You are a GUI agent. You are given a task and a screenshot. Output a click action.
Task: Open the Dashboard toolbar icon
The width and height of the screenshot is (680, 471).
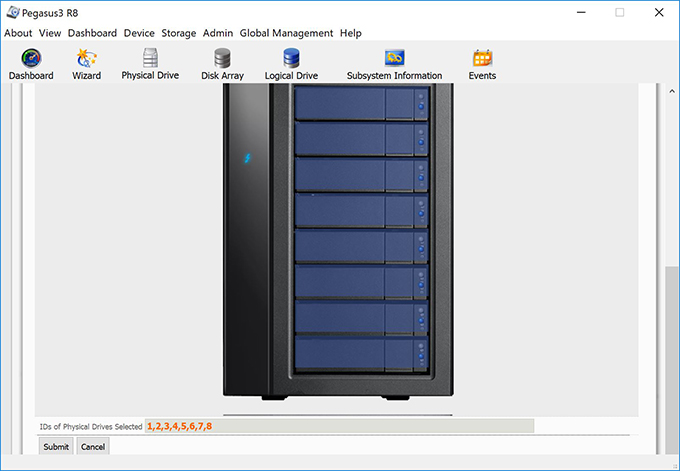pos(31,64)
